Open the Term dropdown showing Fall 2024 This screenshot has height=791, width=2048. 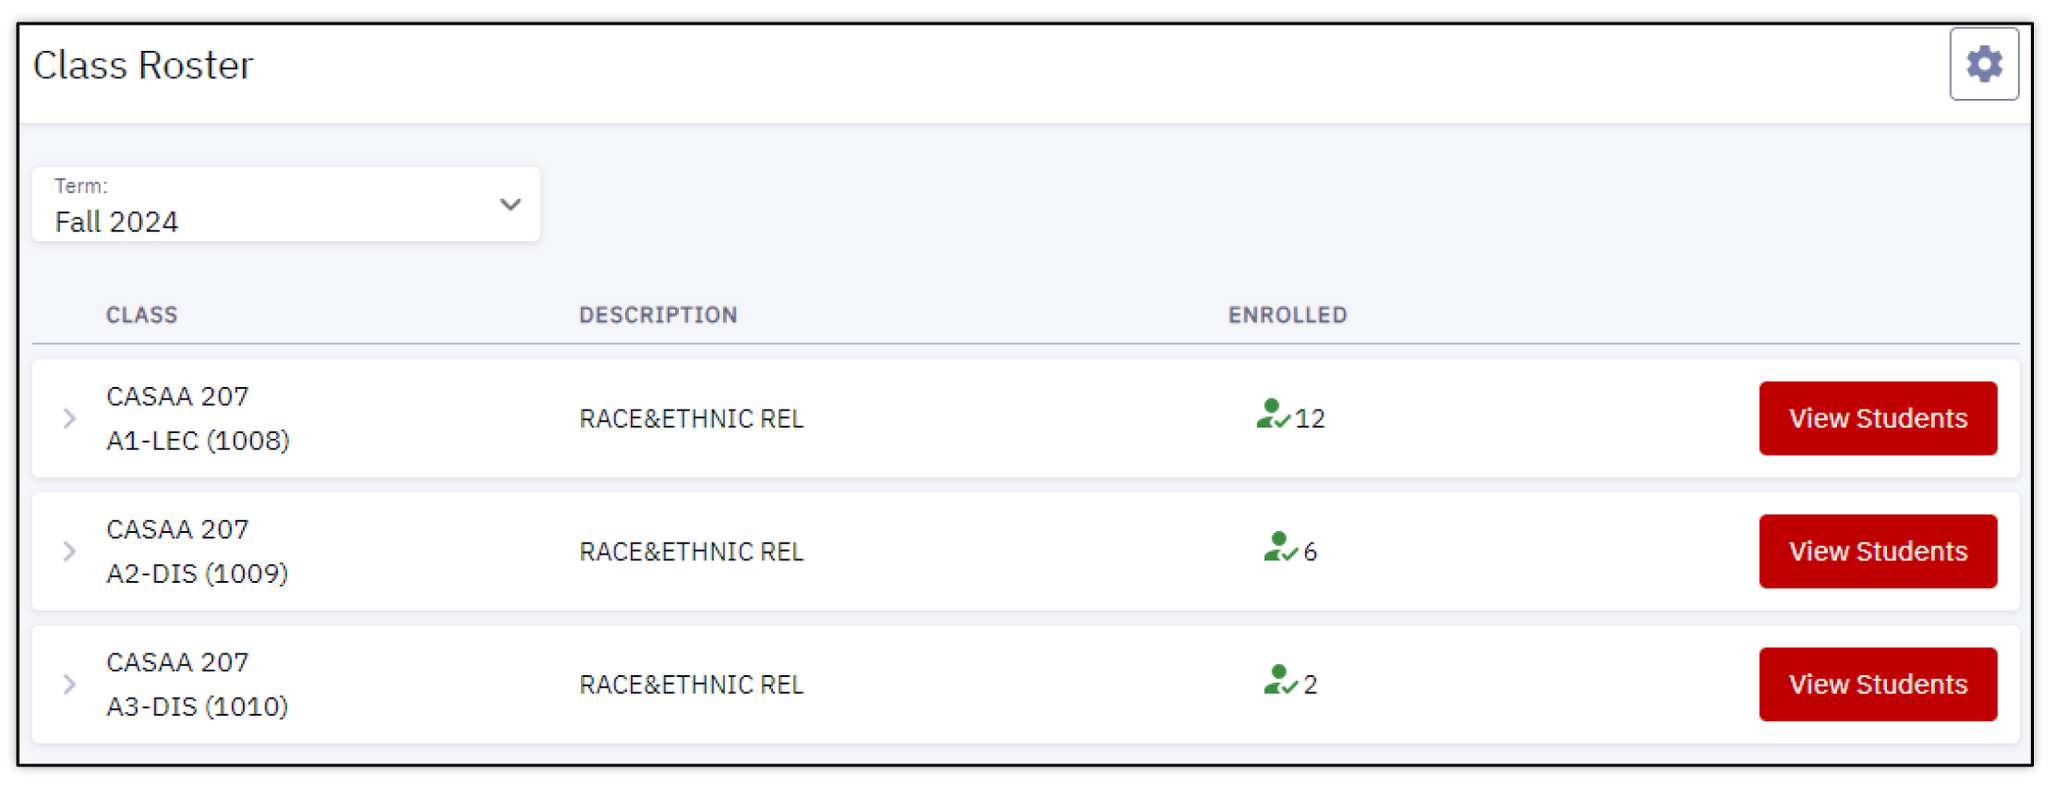pyautogui.click(x=286, y=204)
